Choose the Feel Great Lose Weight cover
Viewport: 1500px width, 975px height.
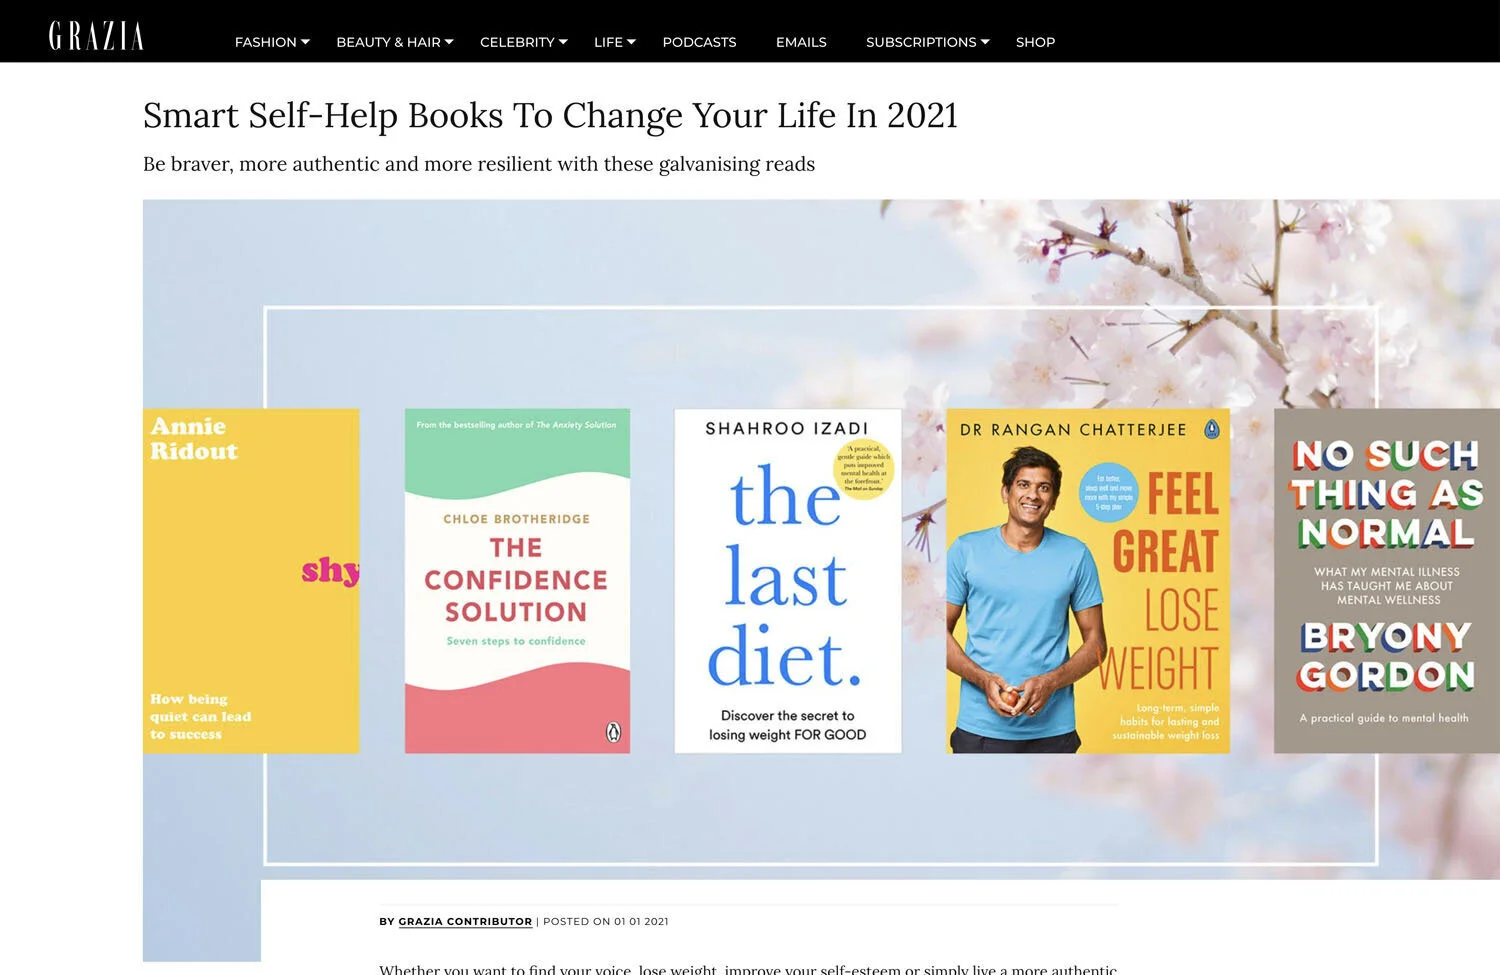pyautogui.click(x=1088, y=580)
